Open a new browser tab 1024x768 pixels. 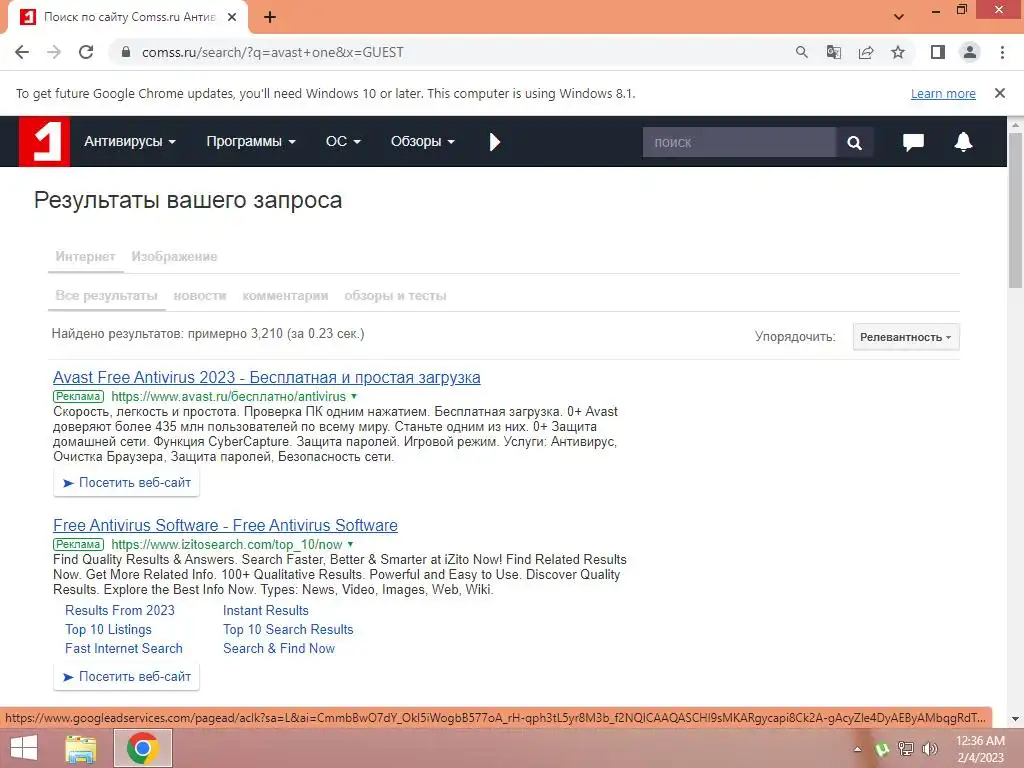click(270, 18)
